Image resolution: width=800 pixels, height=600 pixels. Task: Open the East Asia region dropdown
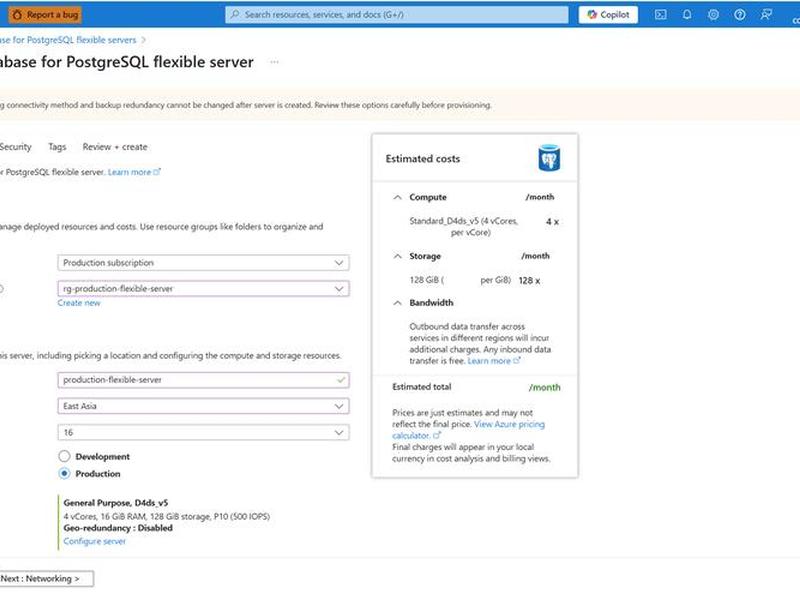pos(203,406)
